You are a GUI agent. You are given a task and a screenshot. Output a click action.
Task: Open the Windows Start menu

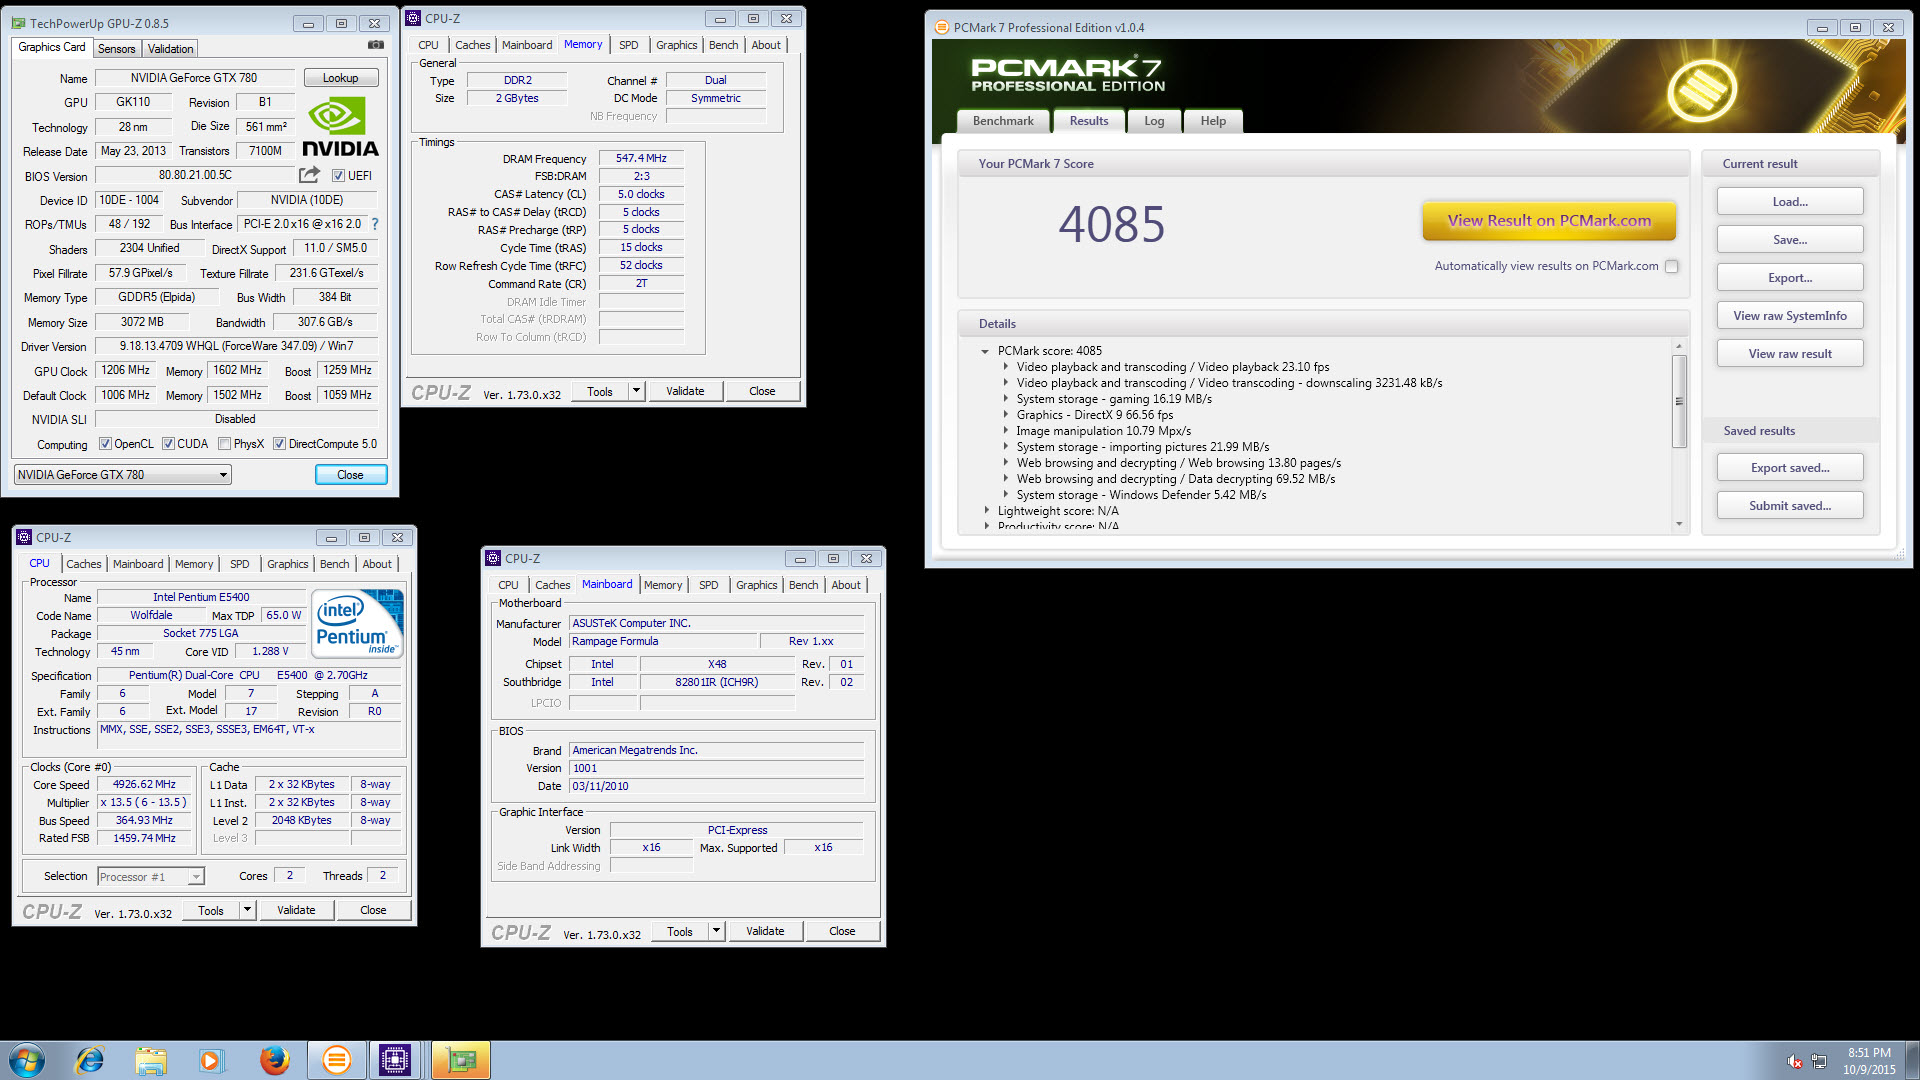point(27,1060)
